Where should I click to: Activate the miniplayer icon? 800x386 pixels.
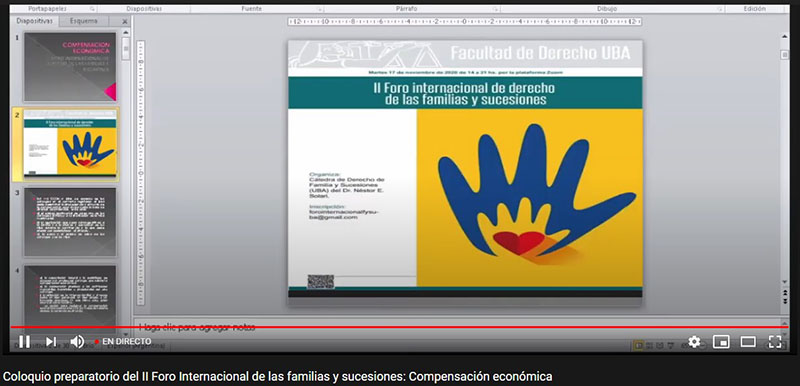coord(721,342)
